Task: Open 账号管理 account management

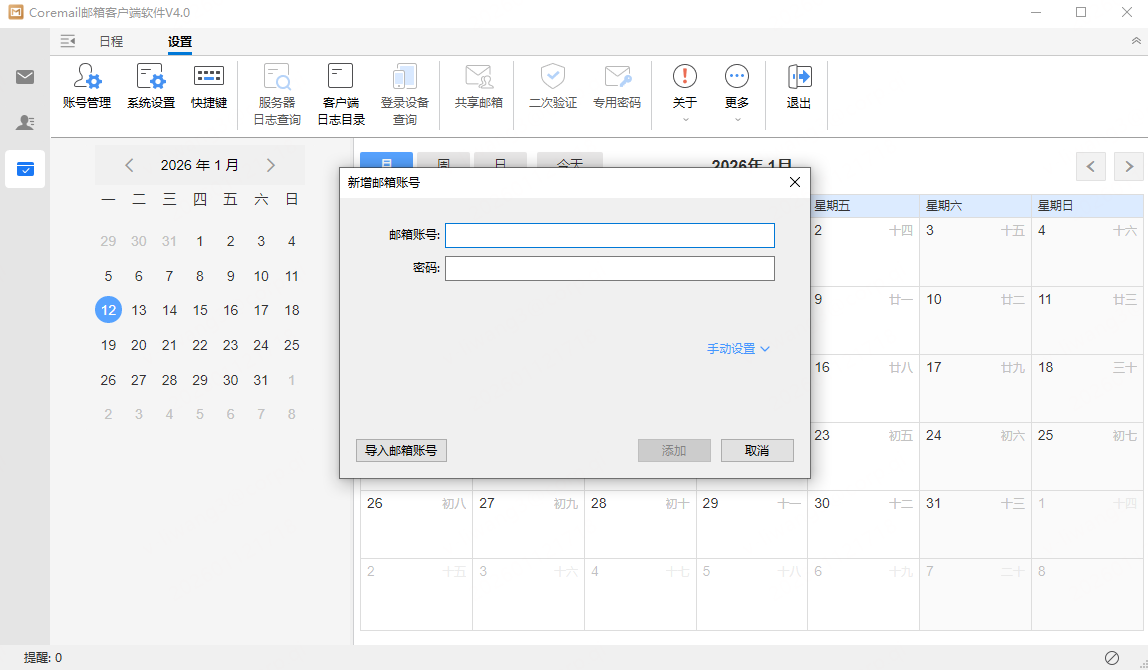Action: pos(87,87)
